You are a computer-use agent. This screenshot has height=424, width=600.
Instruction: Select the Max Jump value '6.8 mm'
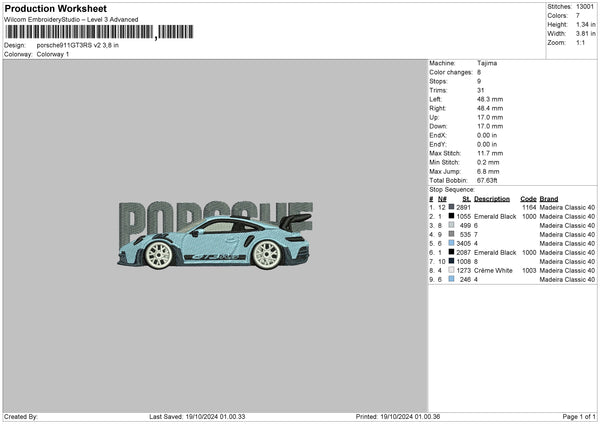coord(488,171)
